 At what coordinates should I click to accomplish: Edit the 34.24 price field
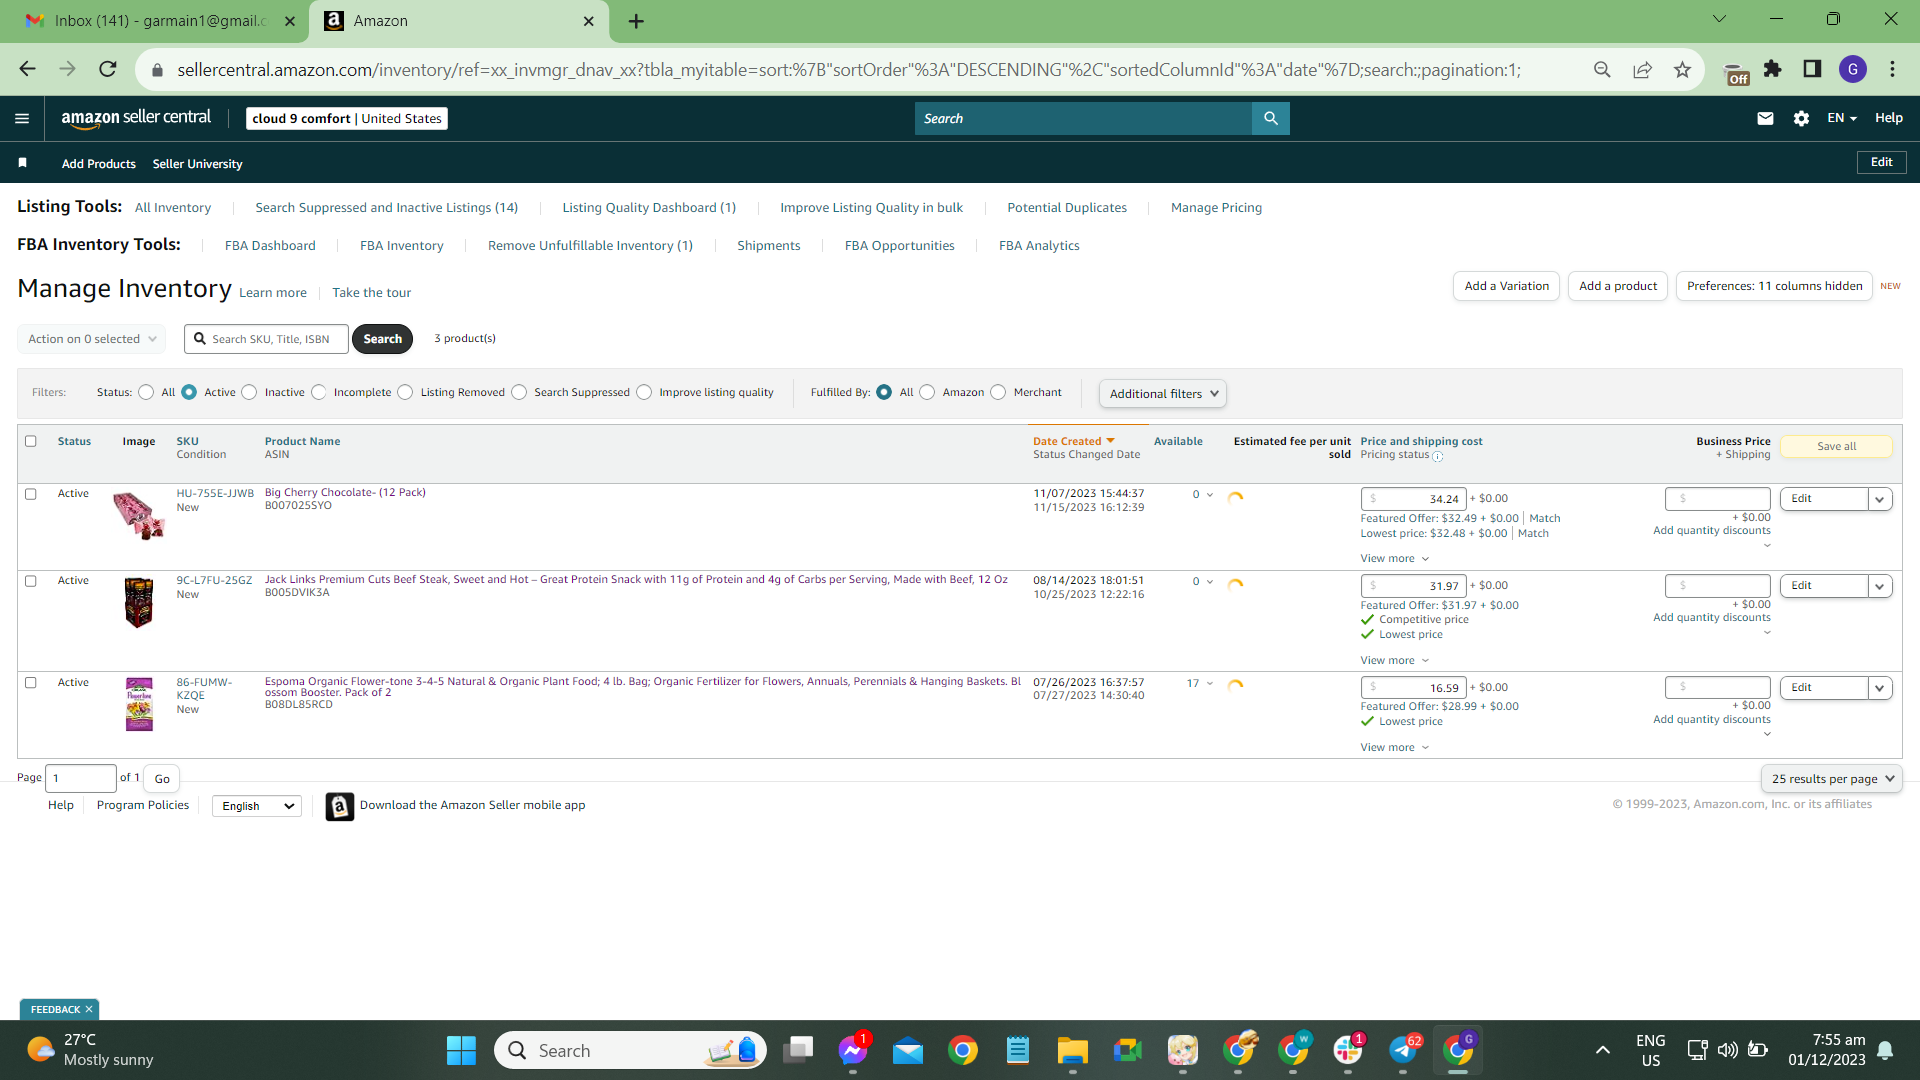1413,499
